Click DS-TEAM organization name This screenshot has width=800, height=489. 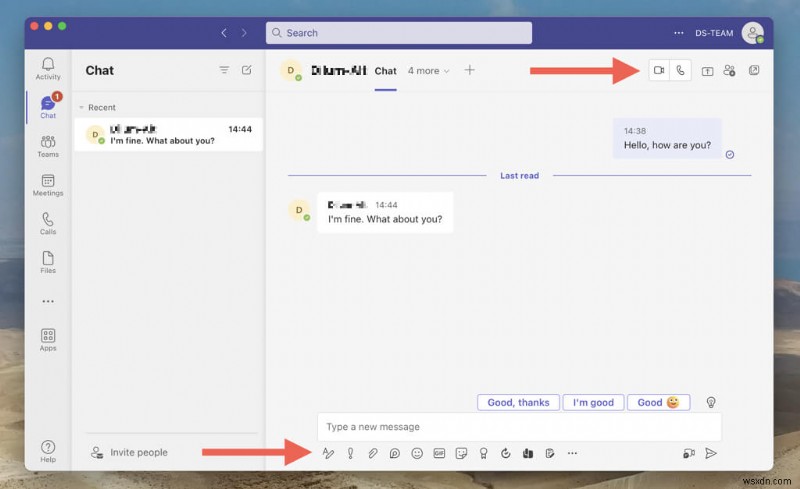tap(714, 33)
